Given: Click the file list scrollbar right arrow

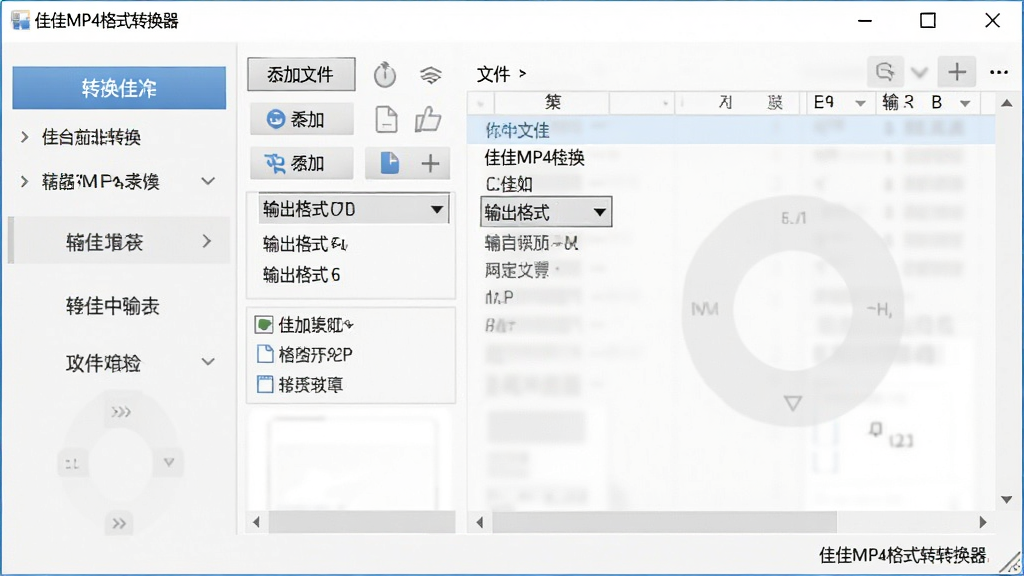Looking at the screenshot, I should coord(983,522).
